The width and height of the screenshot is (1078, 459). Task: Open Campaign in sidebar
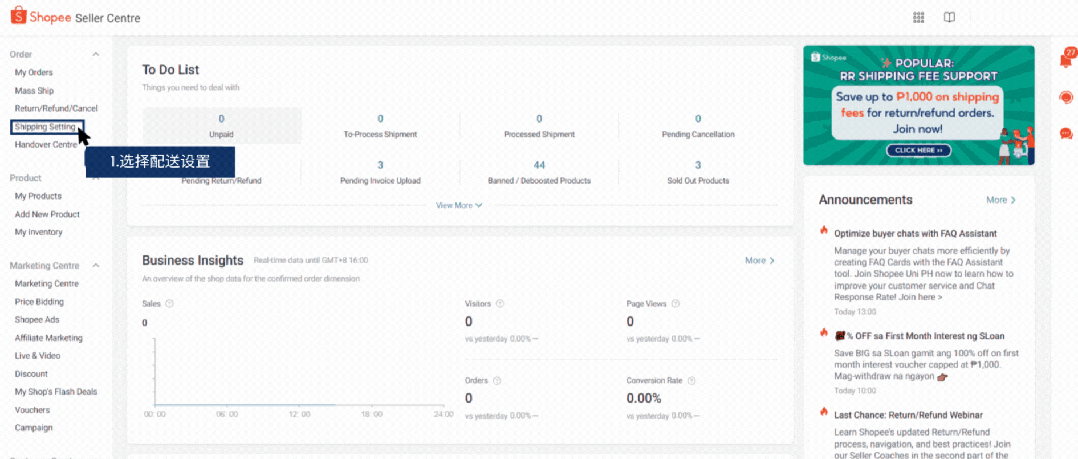34,427
